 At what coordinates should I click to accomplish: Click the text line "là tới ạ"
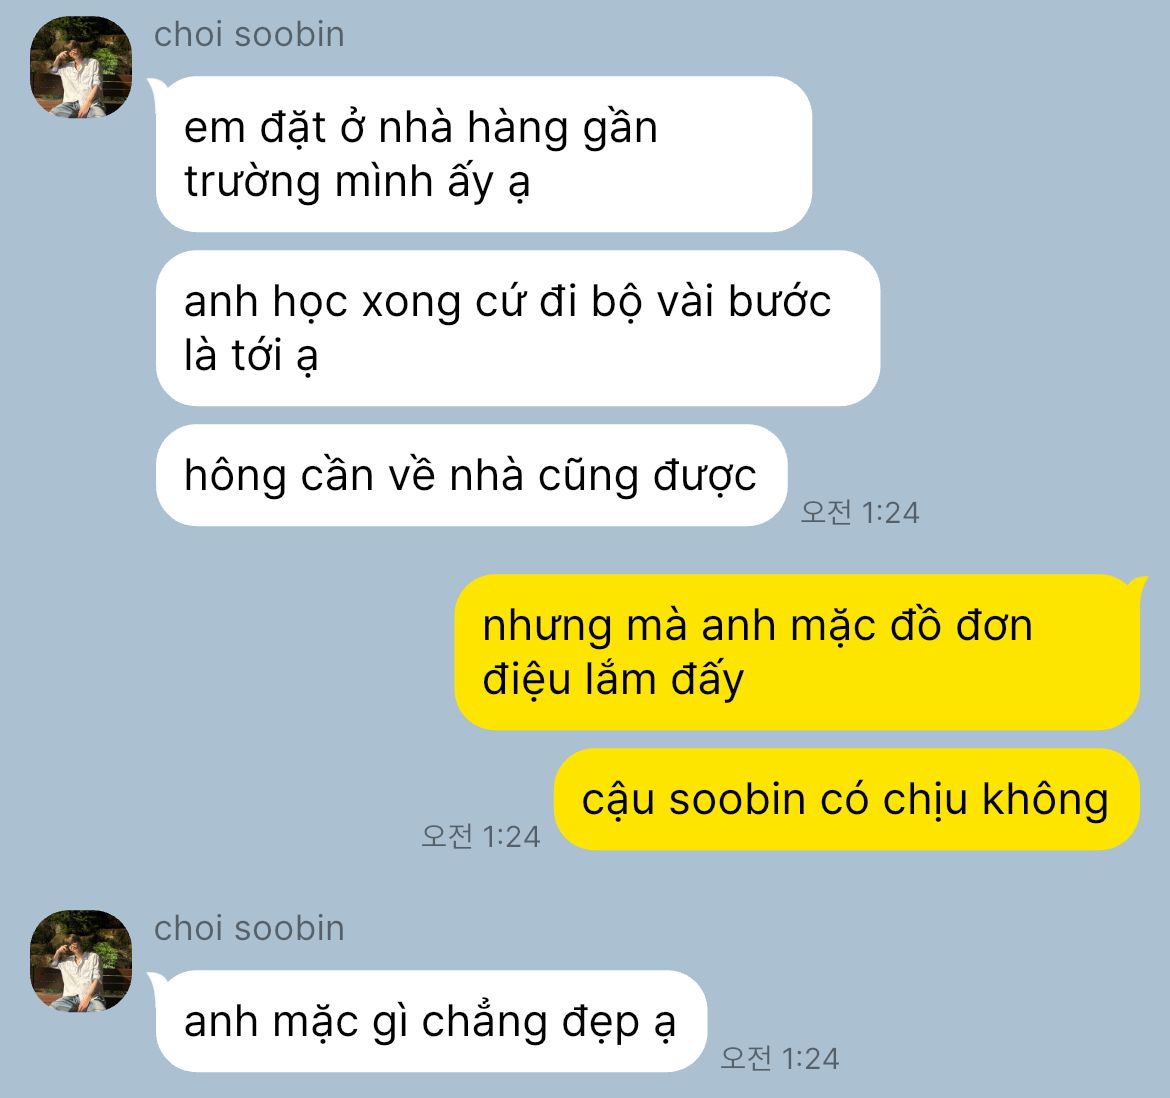[251, 355]
